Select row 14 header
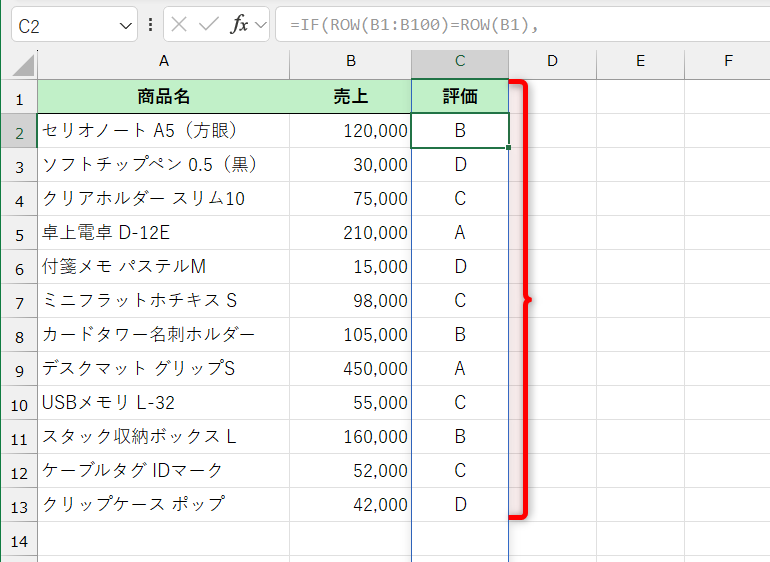 19,539
